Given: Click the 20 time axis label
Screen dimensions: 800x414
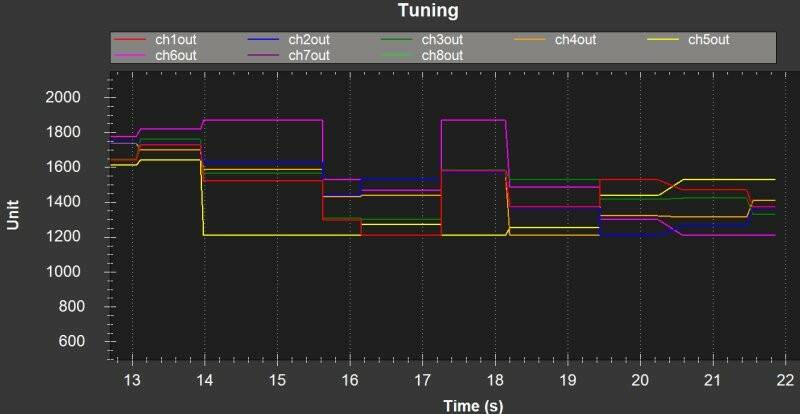Looking at the screenshot, I should click(640, 380).
